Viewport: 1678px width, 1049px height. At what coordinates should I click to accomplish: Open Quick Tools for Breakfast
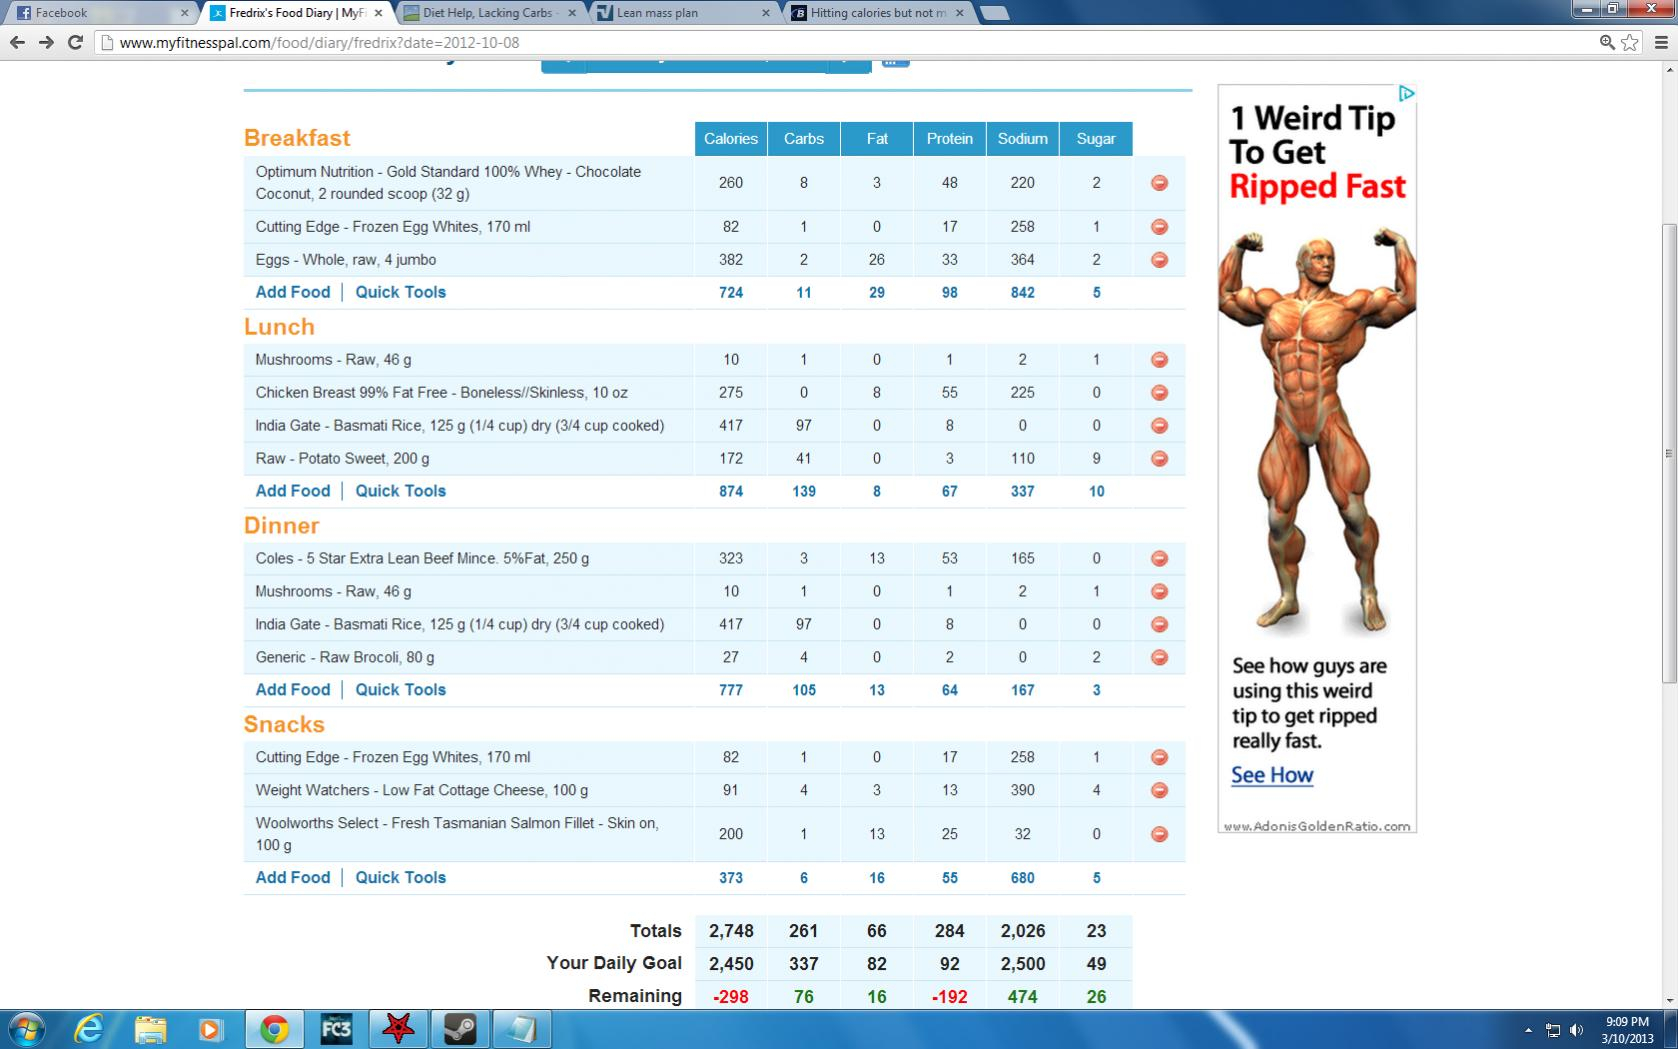(x=401, y=293)
